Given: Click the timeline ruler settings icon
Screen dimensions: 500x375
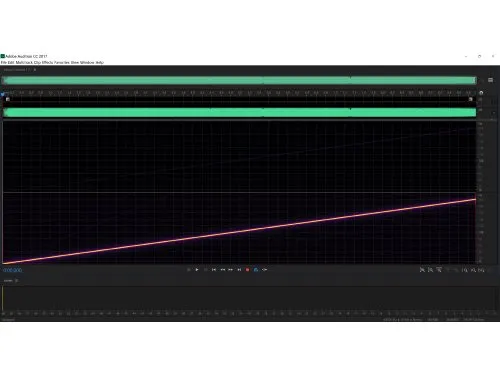Looking at the screenshot, I should [x=481, y=93].
